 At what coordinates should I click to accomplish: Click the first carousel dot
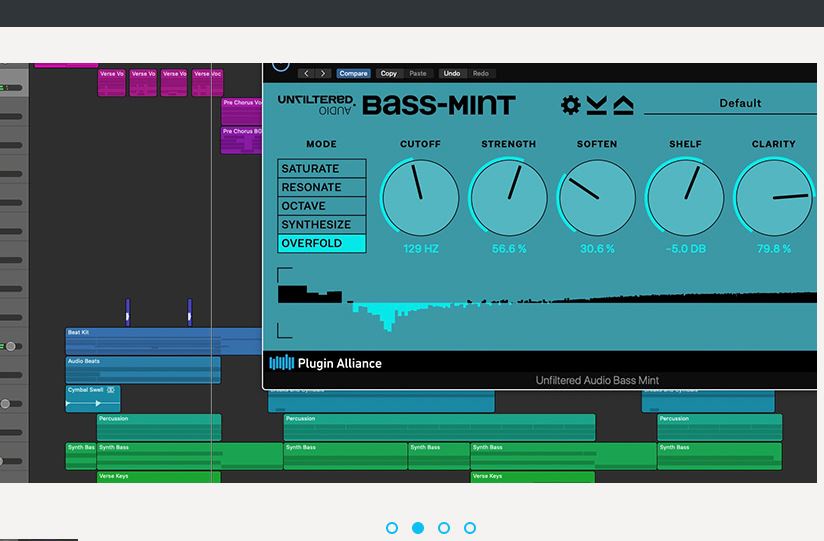392,528
